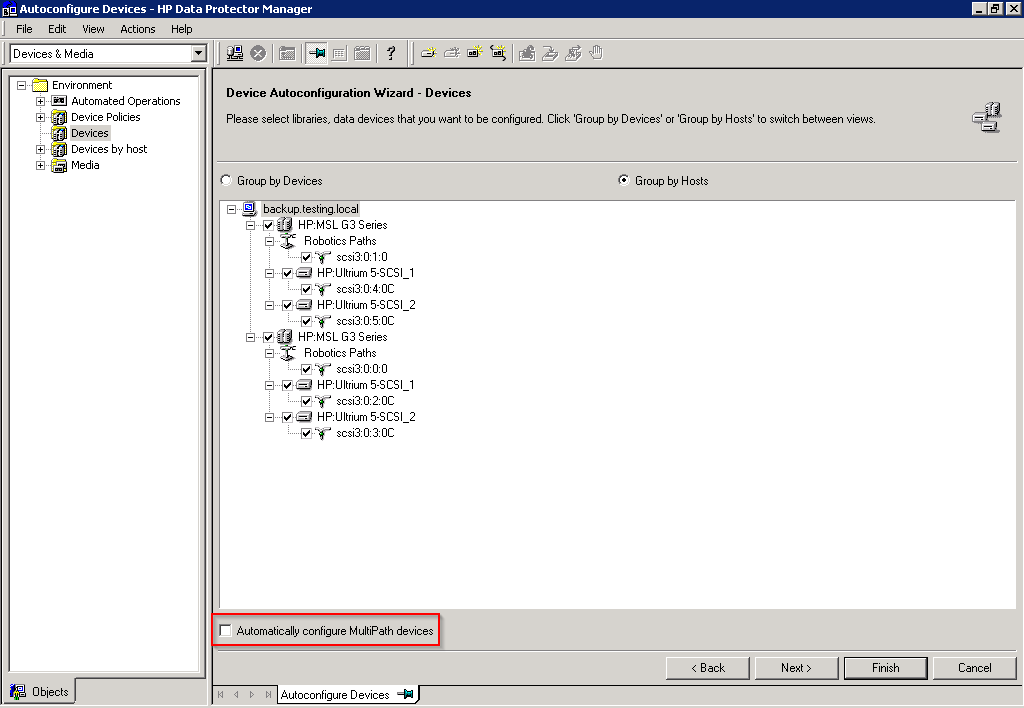Collapse the backup.testing.local host node
Screen dimensions: 1024x708
(x=232, y=209)
